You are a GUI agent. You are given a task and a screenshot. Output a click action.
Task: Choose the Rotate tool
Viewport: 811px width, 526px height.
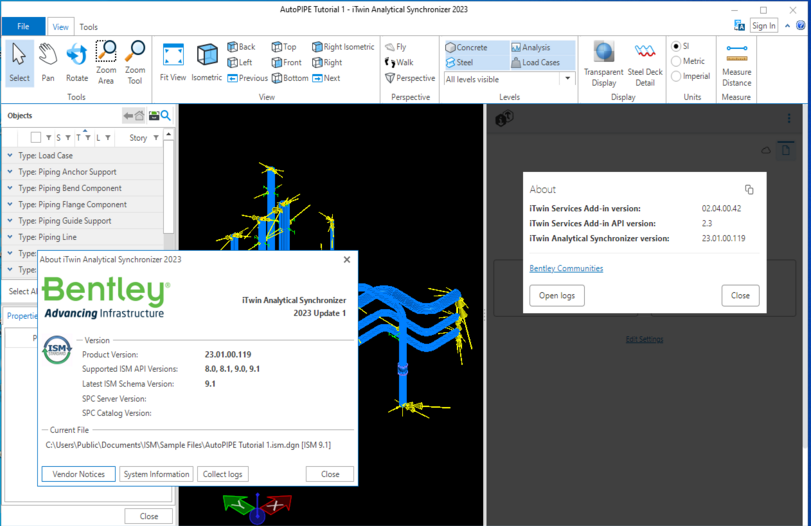[x=77, y=63]
